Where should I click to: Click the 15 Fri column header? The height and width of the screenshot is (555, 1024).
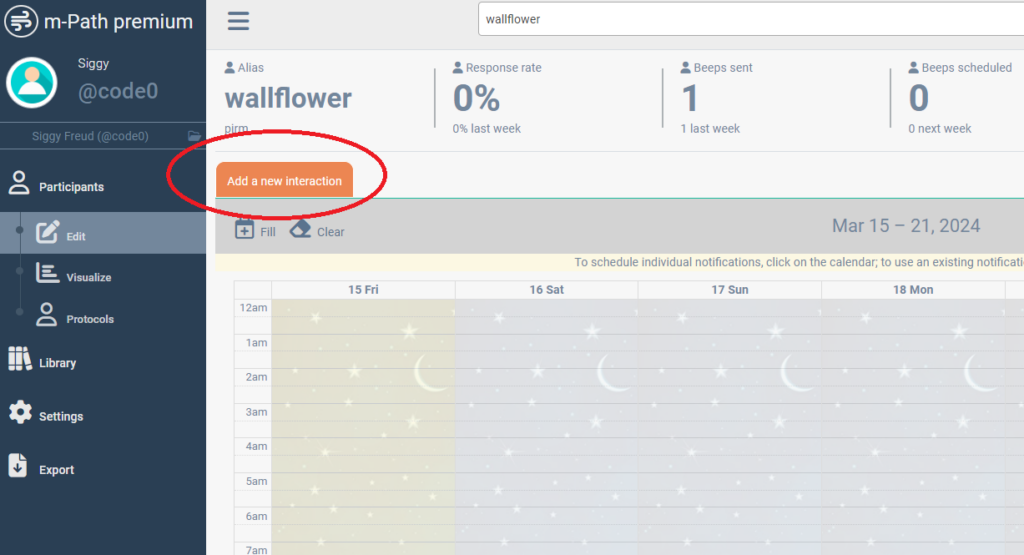pos(363,289)
